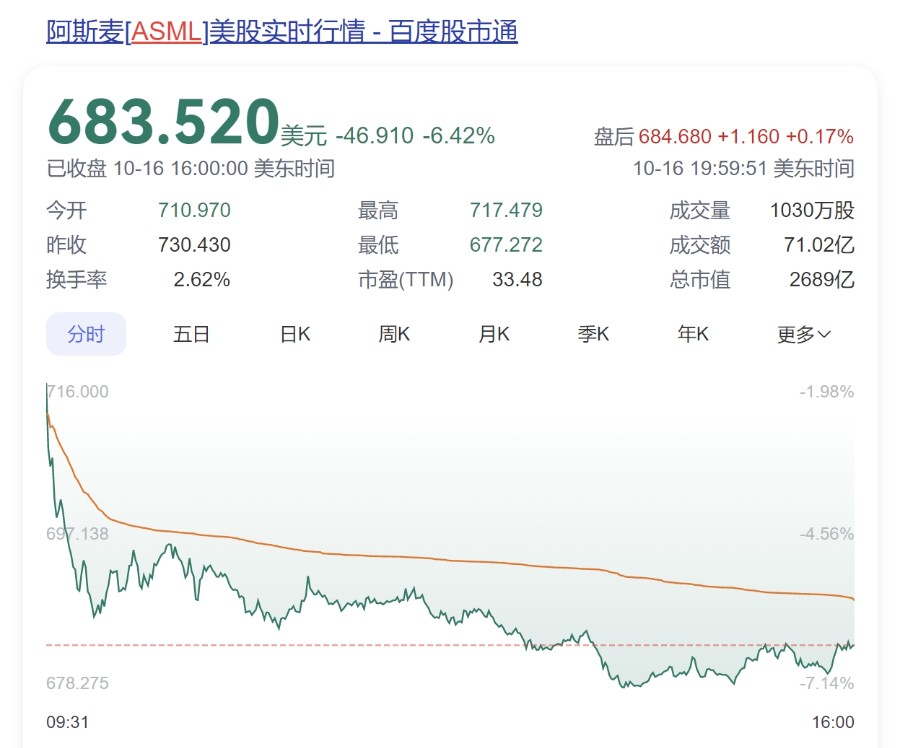Click the 总市值 value 2689亿

[822, 279]
